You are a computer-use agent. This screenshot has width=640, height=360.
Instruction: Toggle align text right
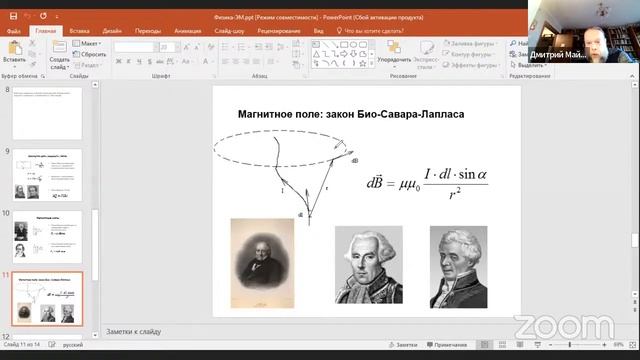(x=246, y=62)
